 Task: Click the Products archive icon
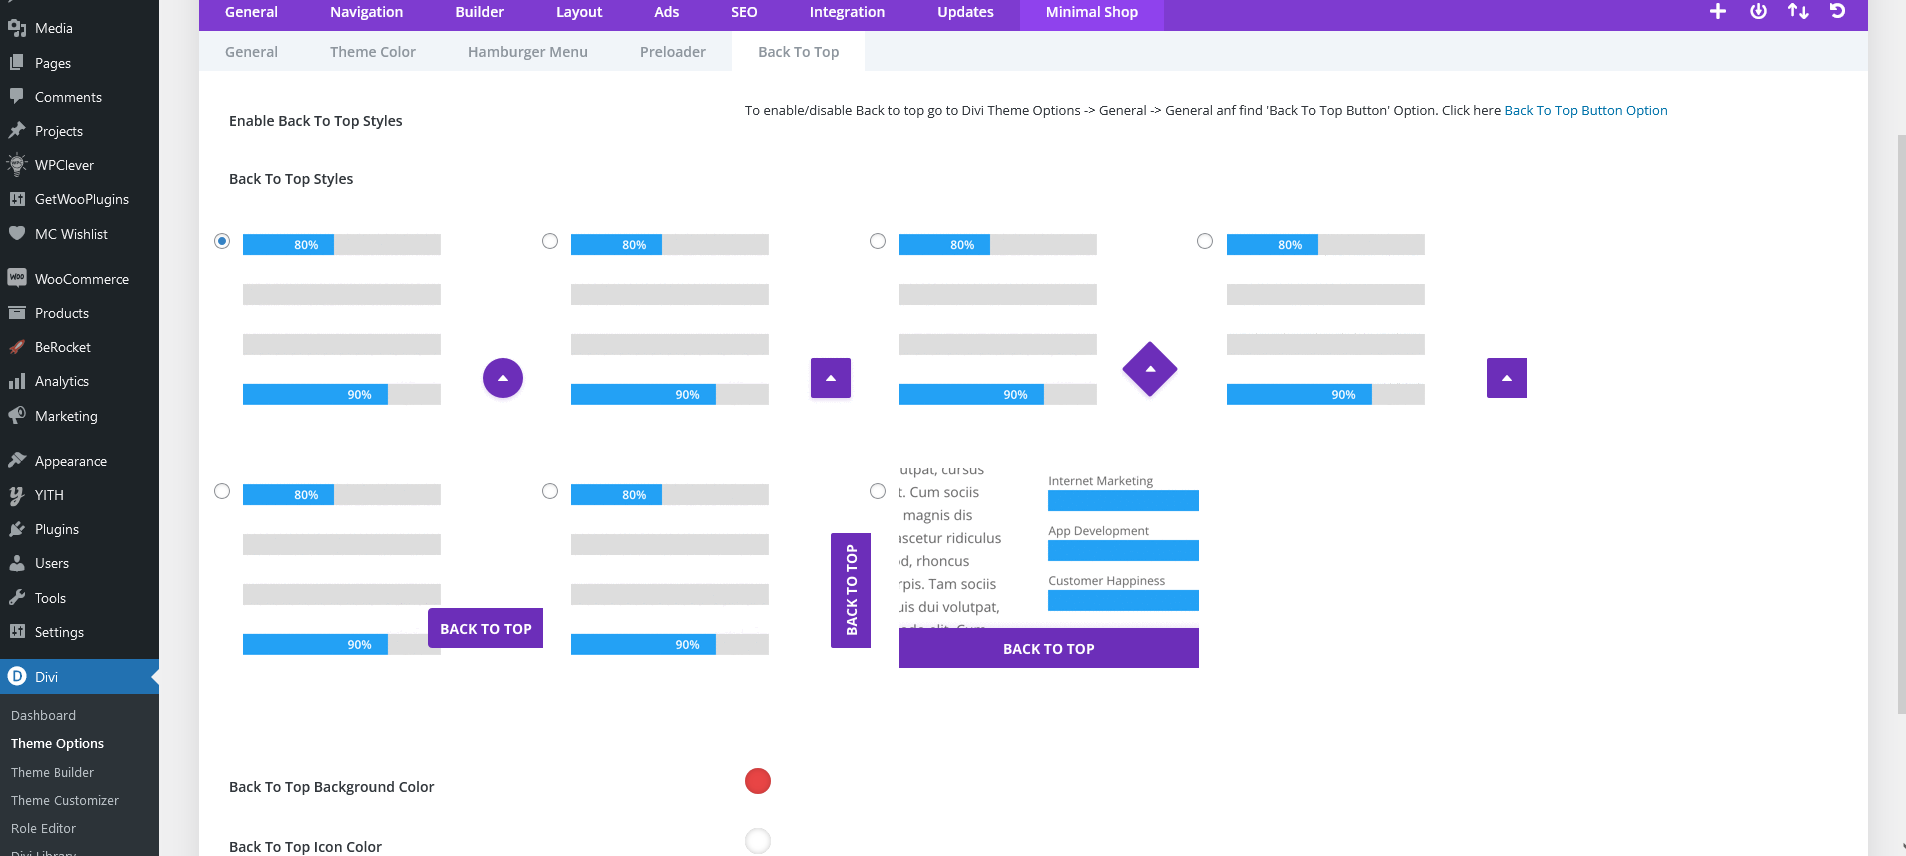[17, 312]
